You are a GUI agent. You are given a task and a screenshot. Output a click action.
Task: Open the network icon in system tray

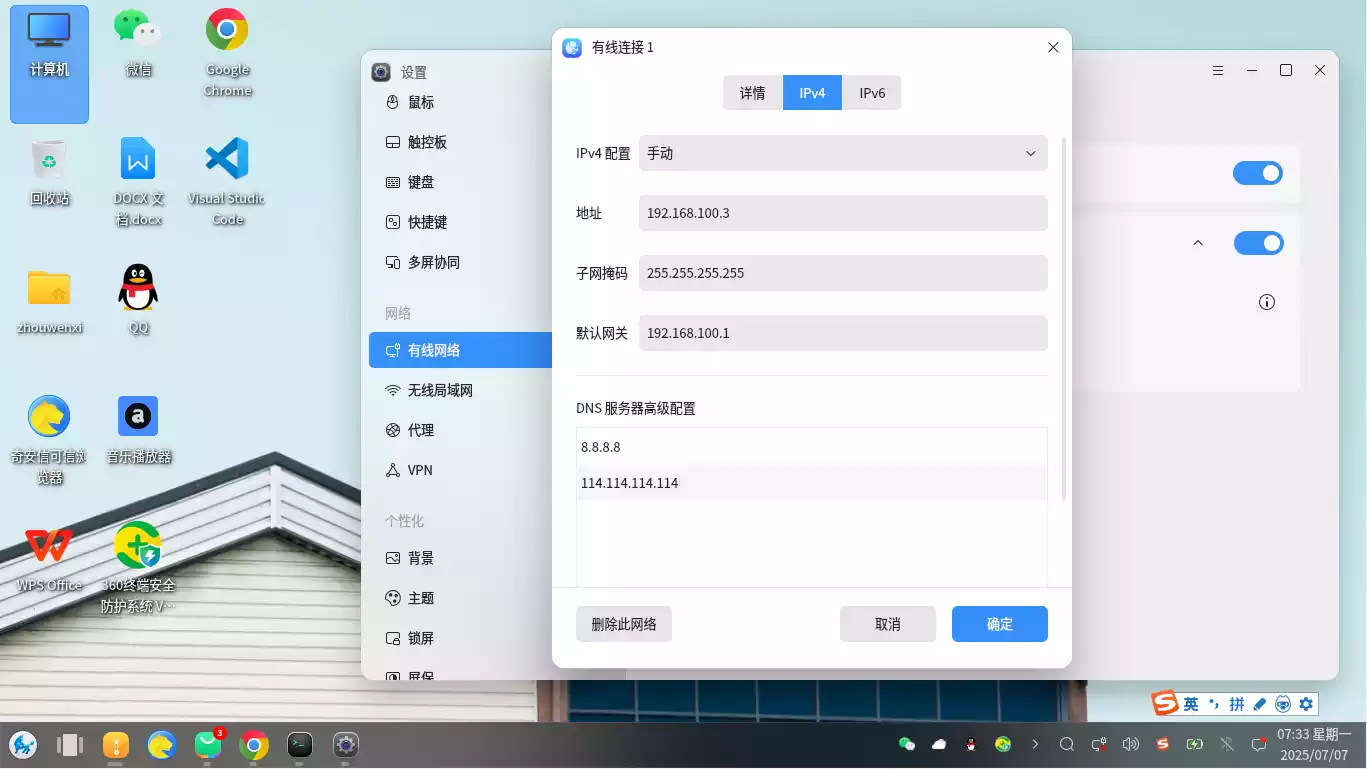click(x=1099, y=744)
